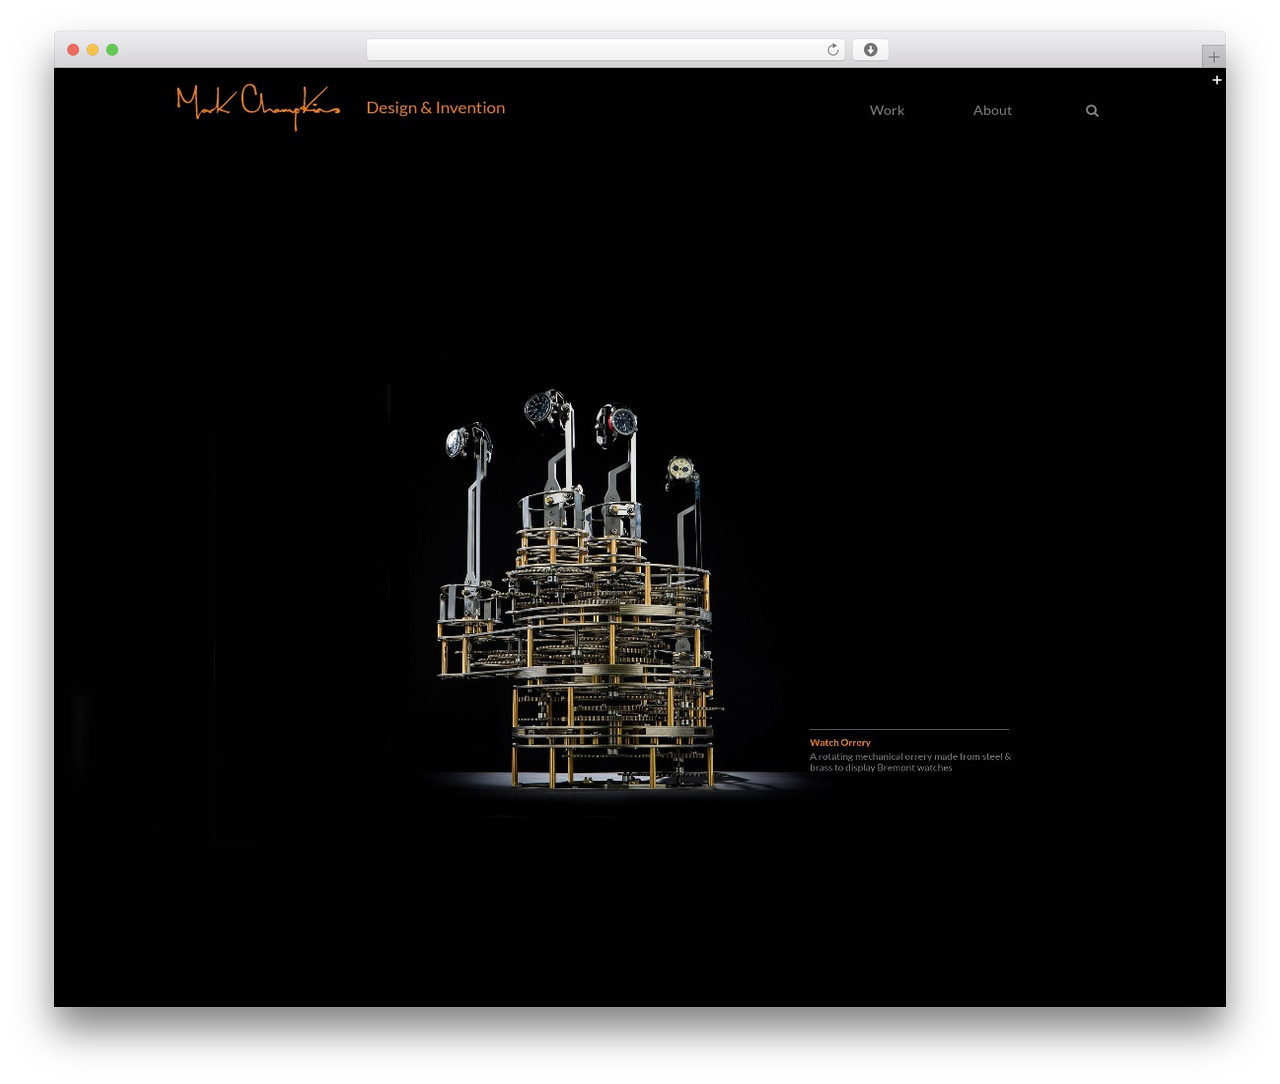Open the Work menu item
This screenshot has height=1084, width=1280.
coord(887,110)
